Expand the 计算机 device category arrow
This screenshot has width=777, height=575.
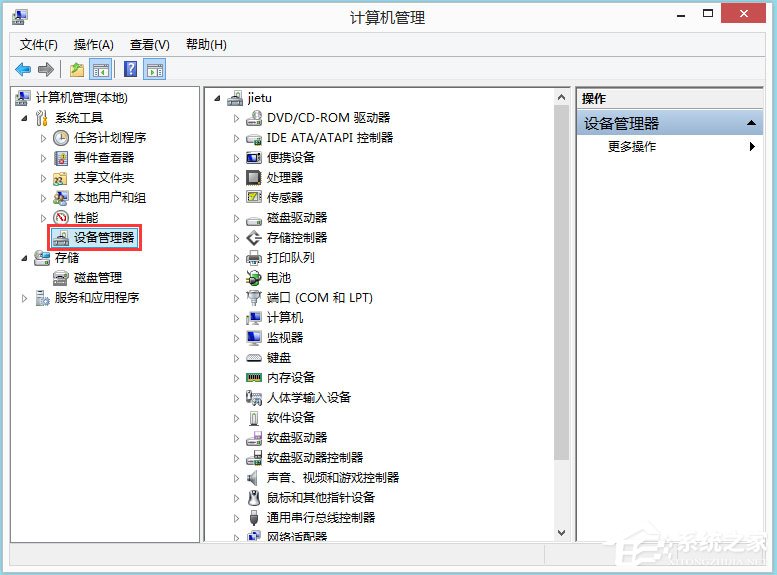click(236, 318)
